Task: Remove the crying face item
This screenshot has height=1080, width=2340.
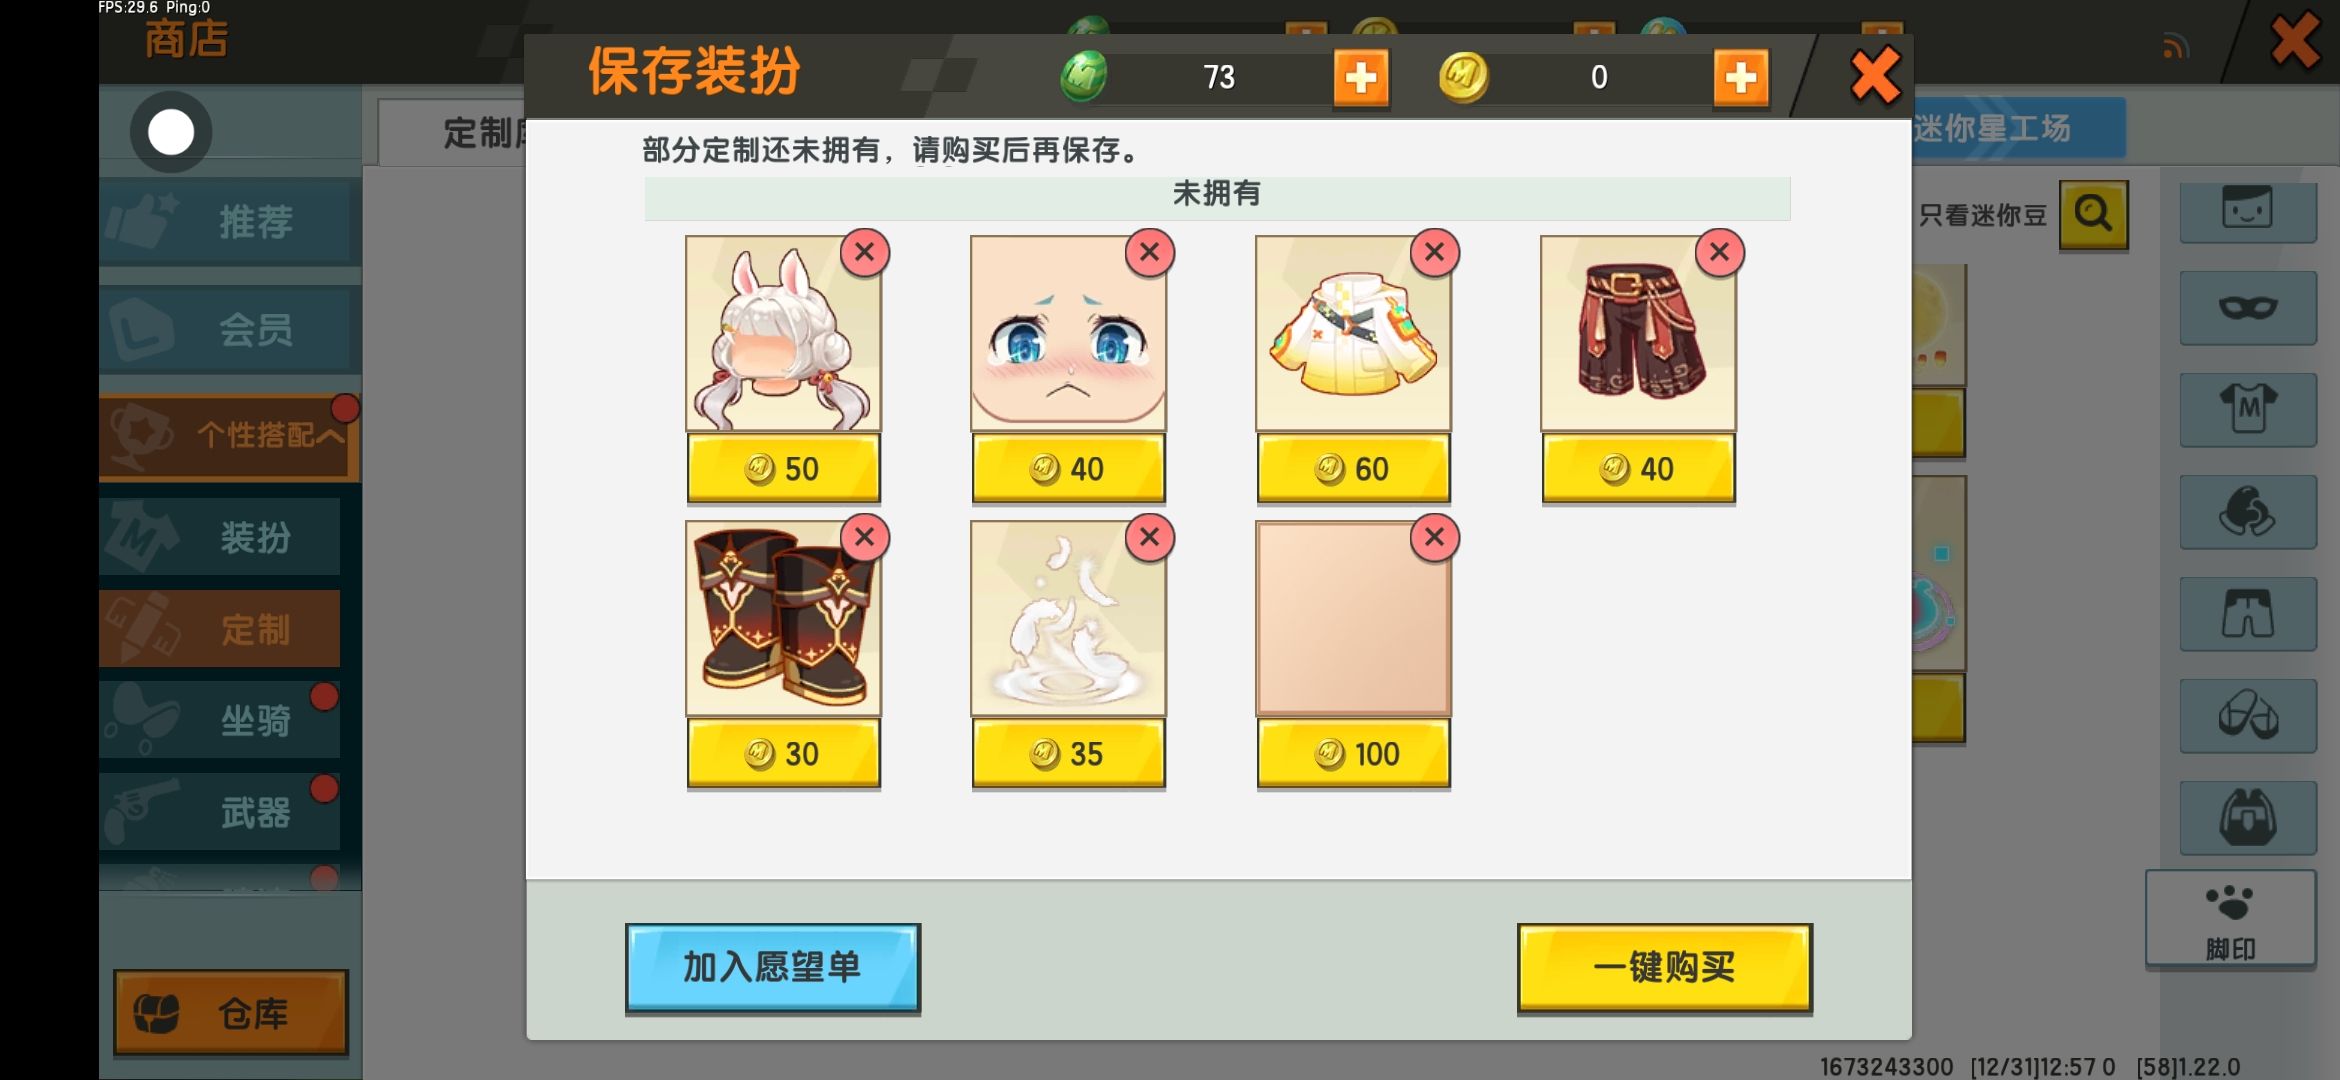Action: [1150, 252]
